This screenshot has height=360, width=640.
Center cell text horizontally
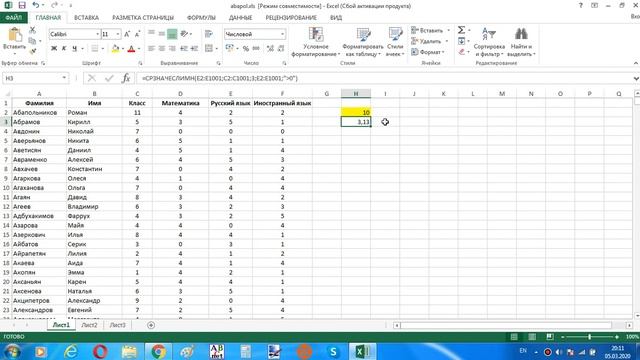pos(162,49)
